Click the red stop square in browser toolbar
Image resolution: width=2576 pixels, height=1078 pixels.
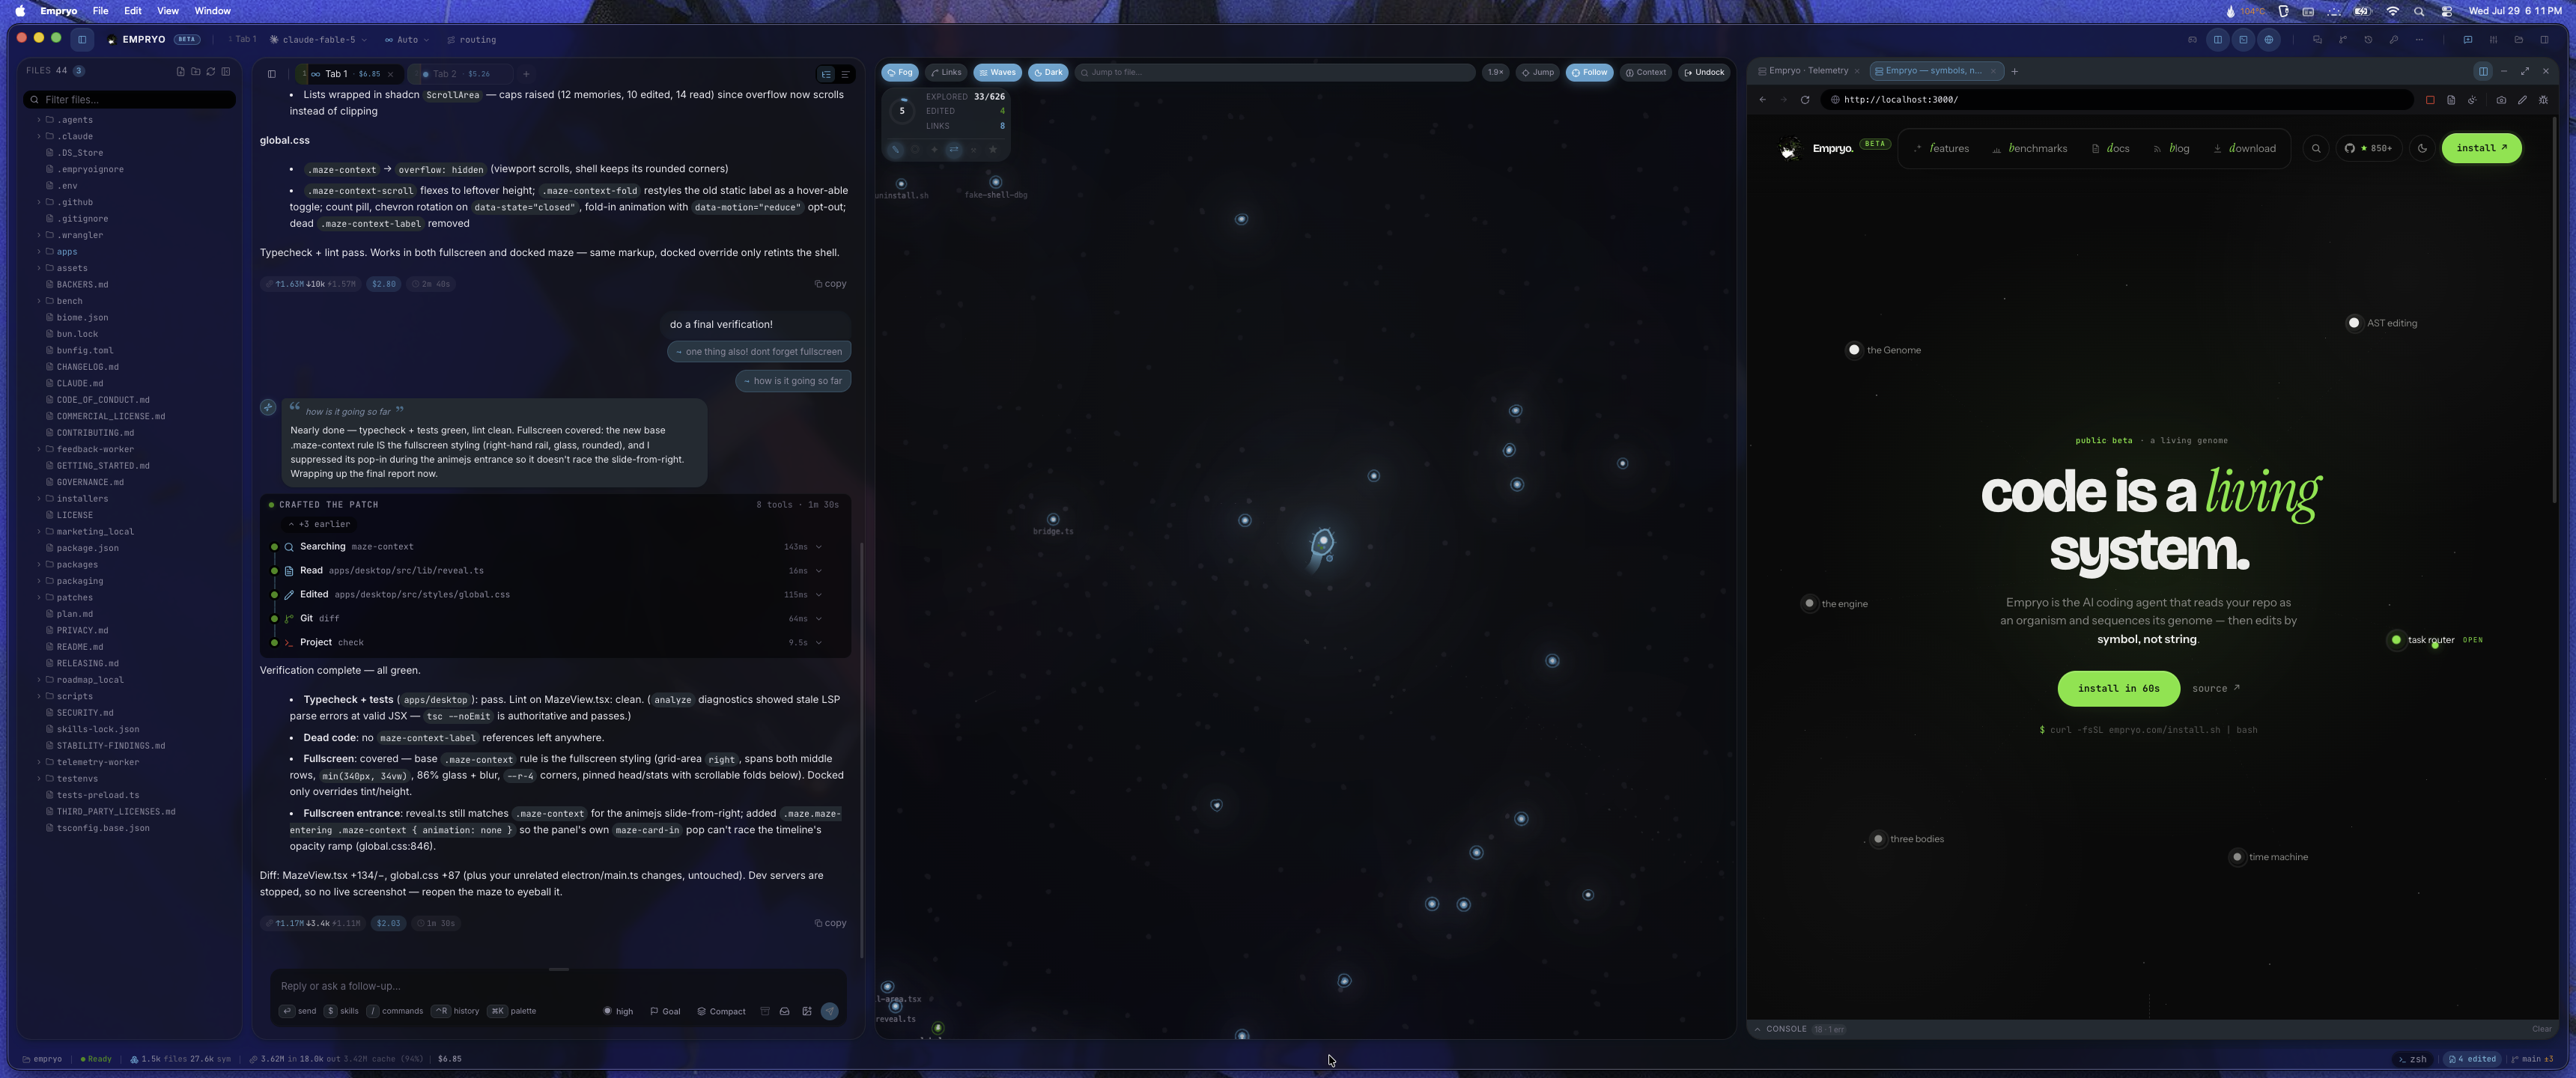pyautogui.click(x=2430, y=100)
